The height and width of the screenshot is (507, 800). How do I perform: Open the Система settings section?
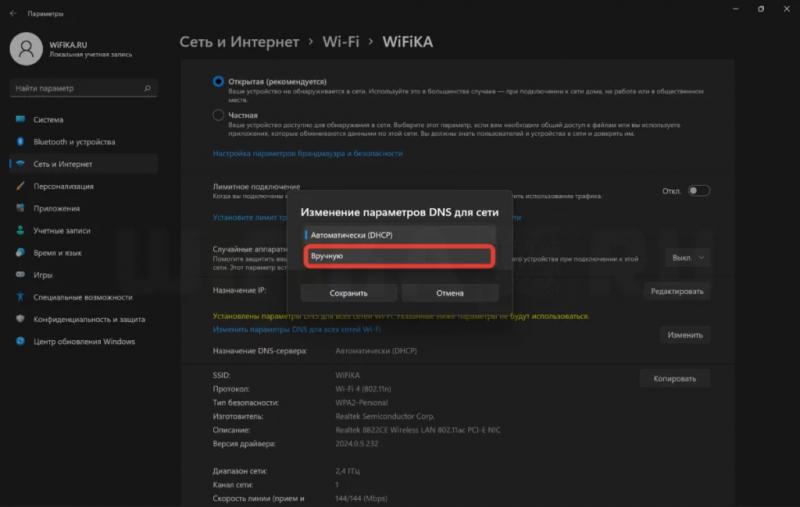(48, 120)
